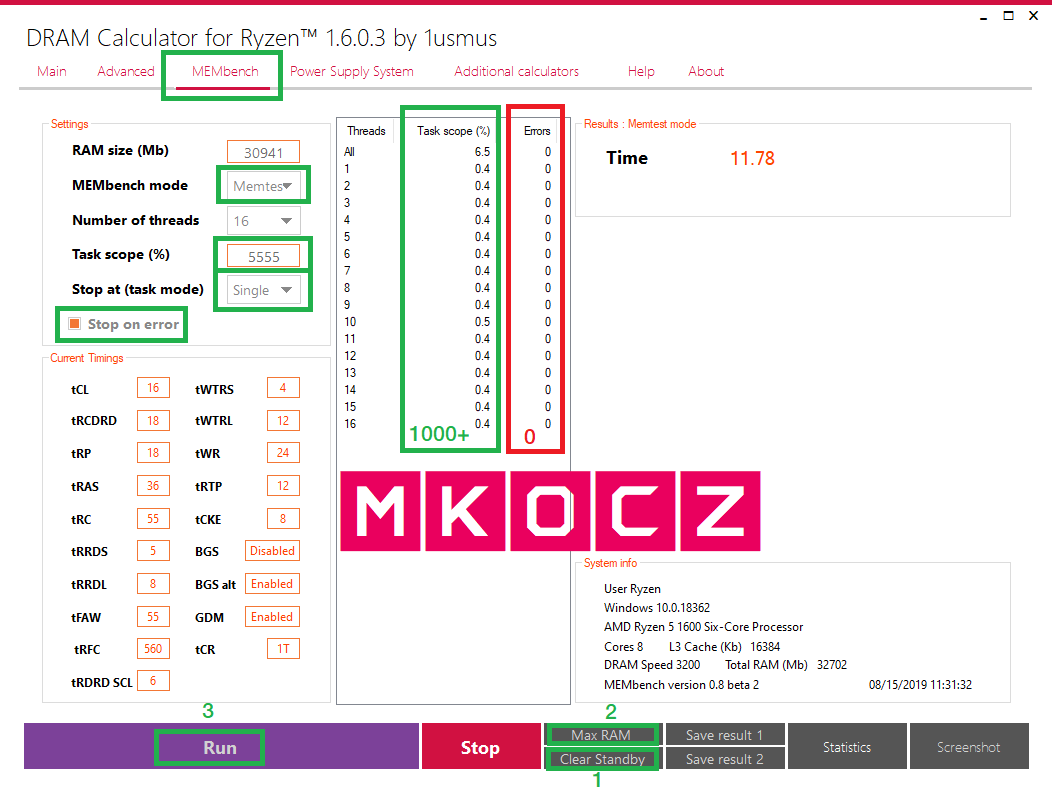The height and width of the screenshot is (790, 1052).
Task: Select the All threads row
Action: click(450, 152)
